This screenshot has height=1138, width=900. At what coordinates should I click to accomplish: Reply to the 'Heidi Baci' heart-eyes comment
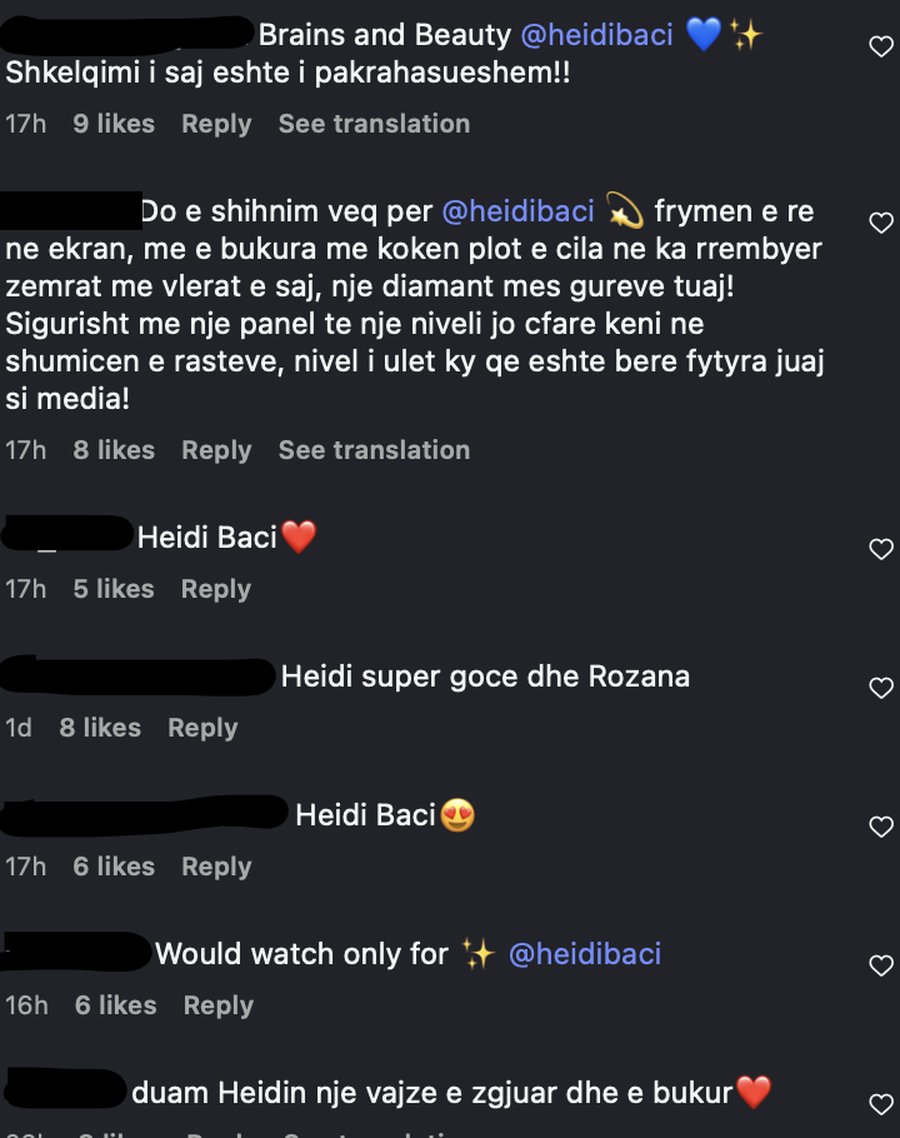coord(216,867)
